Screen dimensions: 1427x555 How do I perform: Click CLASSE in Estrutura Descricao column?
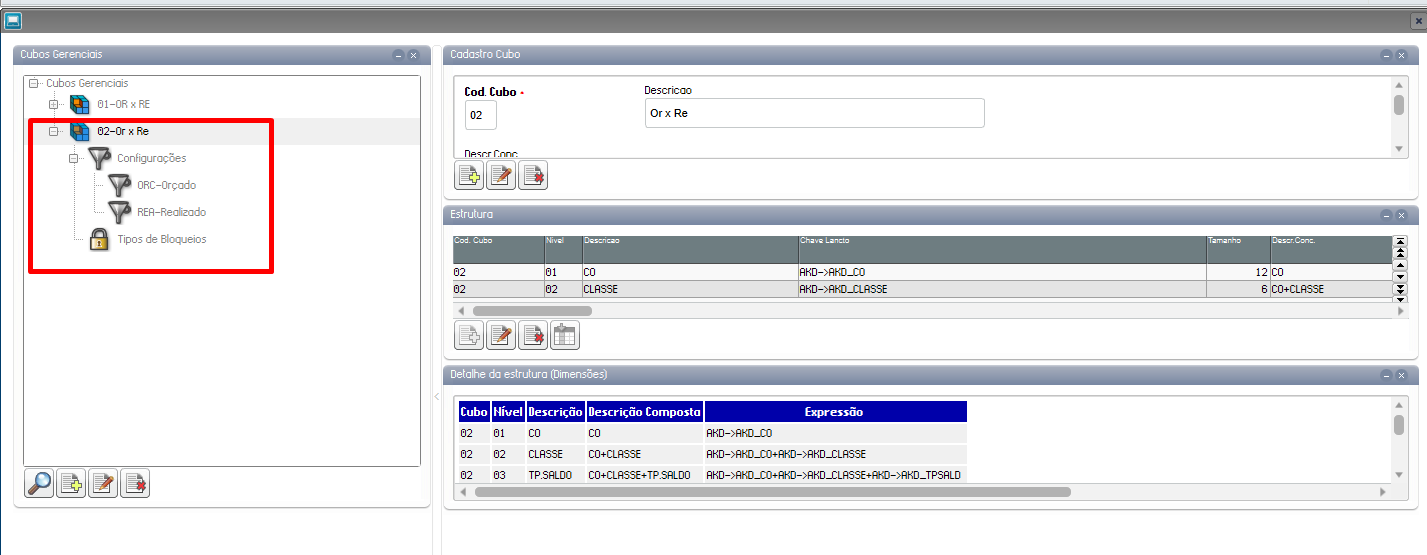tap(690, 289)
